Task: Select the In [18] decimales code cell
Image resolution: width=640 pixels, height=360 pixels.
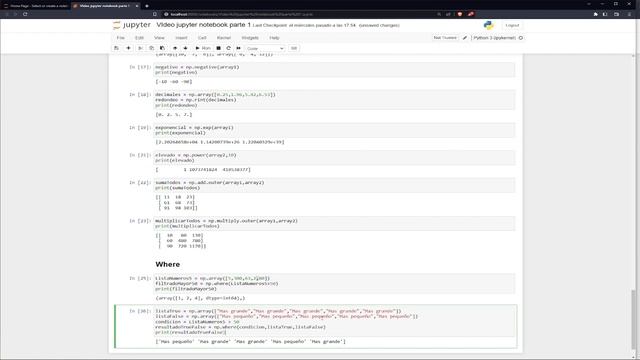Action: click(x=334, y=100)
